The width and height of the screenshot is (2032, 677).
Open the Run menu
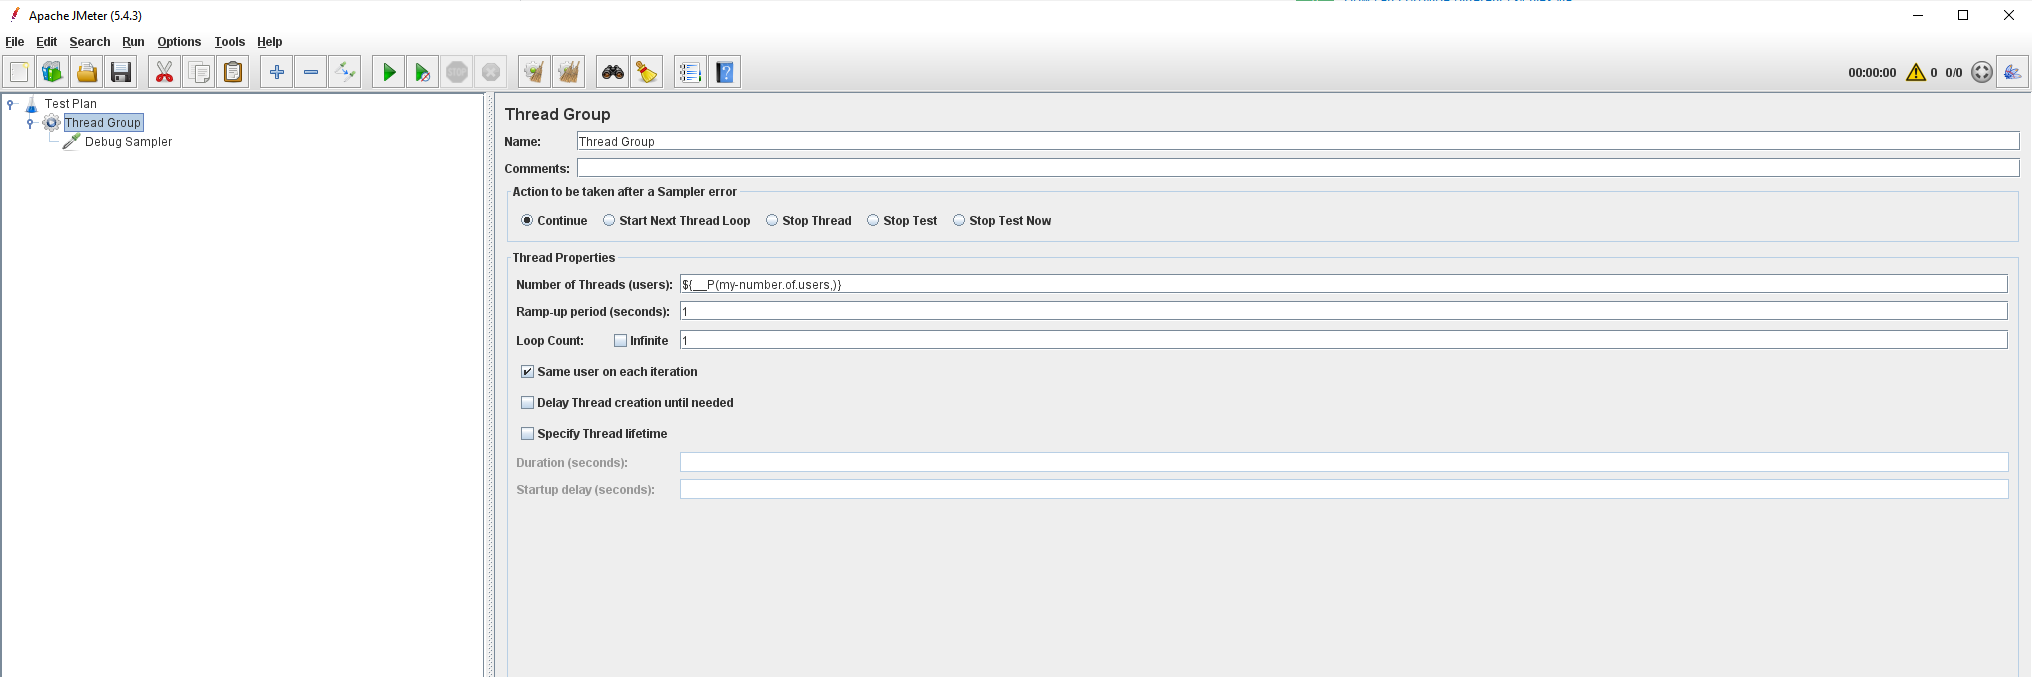[133, 42]
